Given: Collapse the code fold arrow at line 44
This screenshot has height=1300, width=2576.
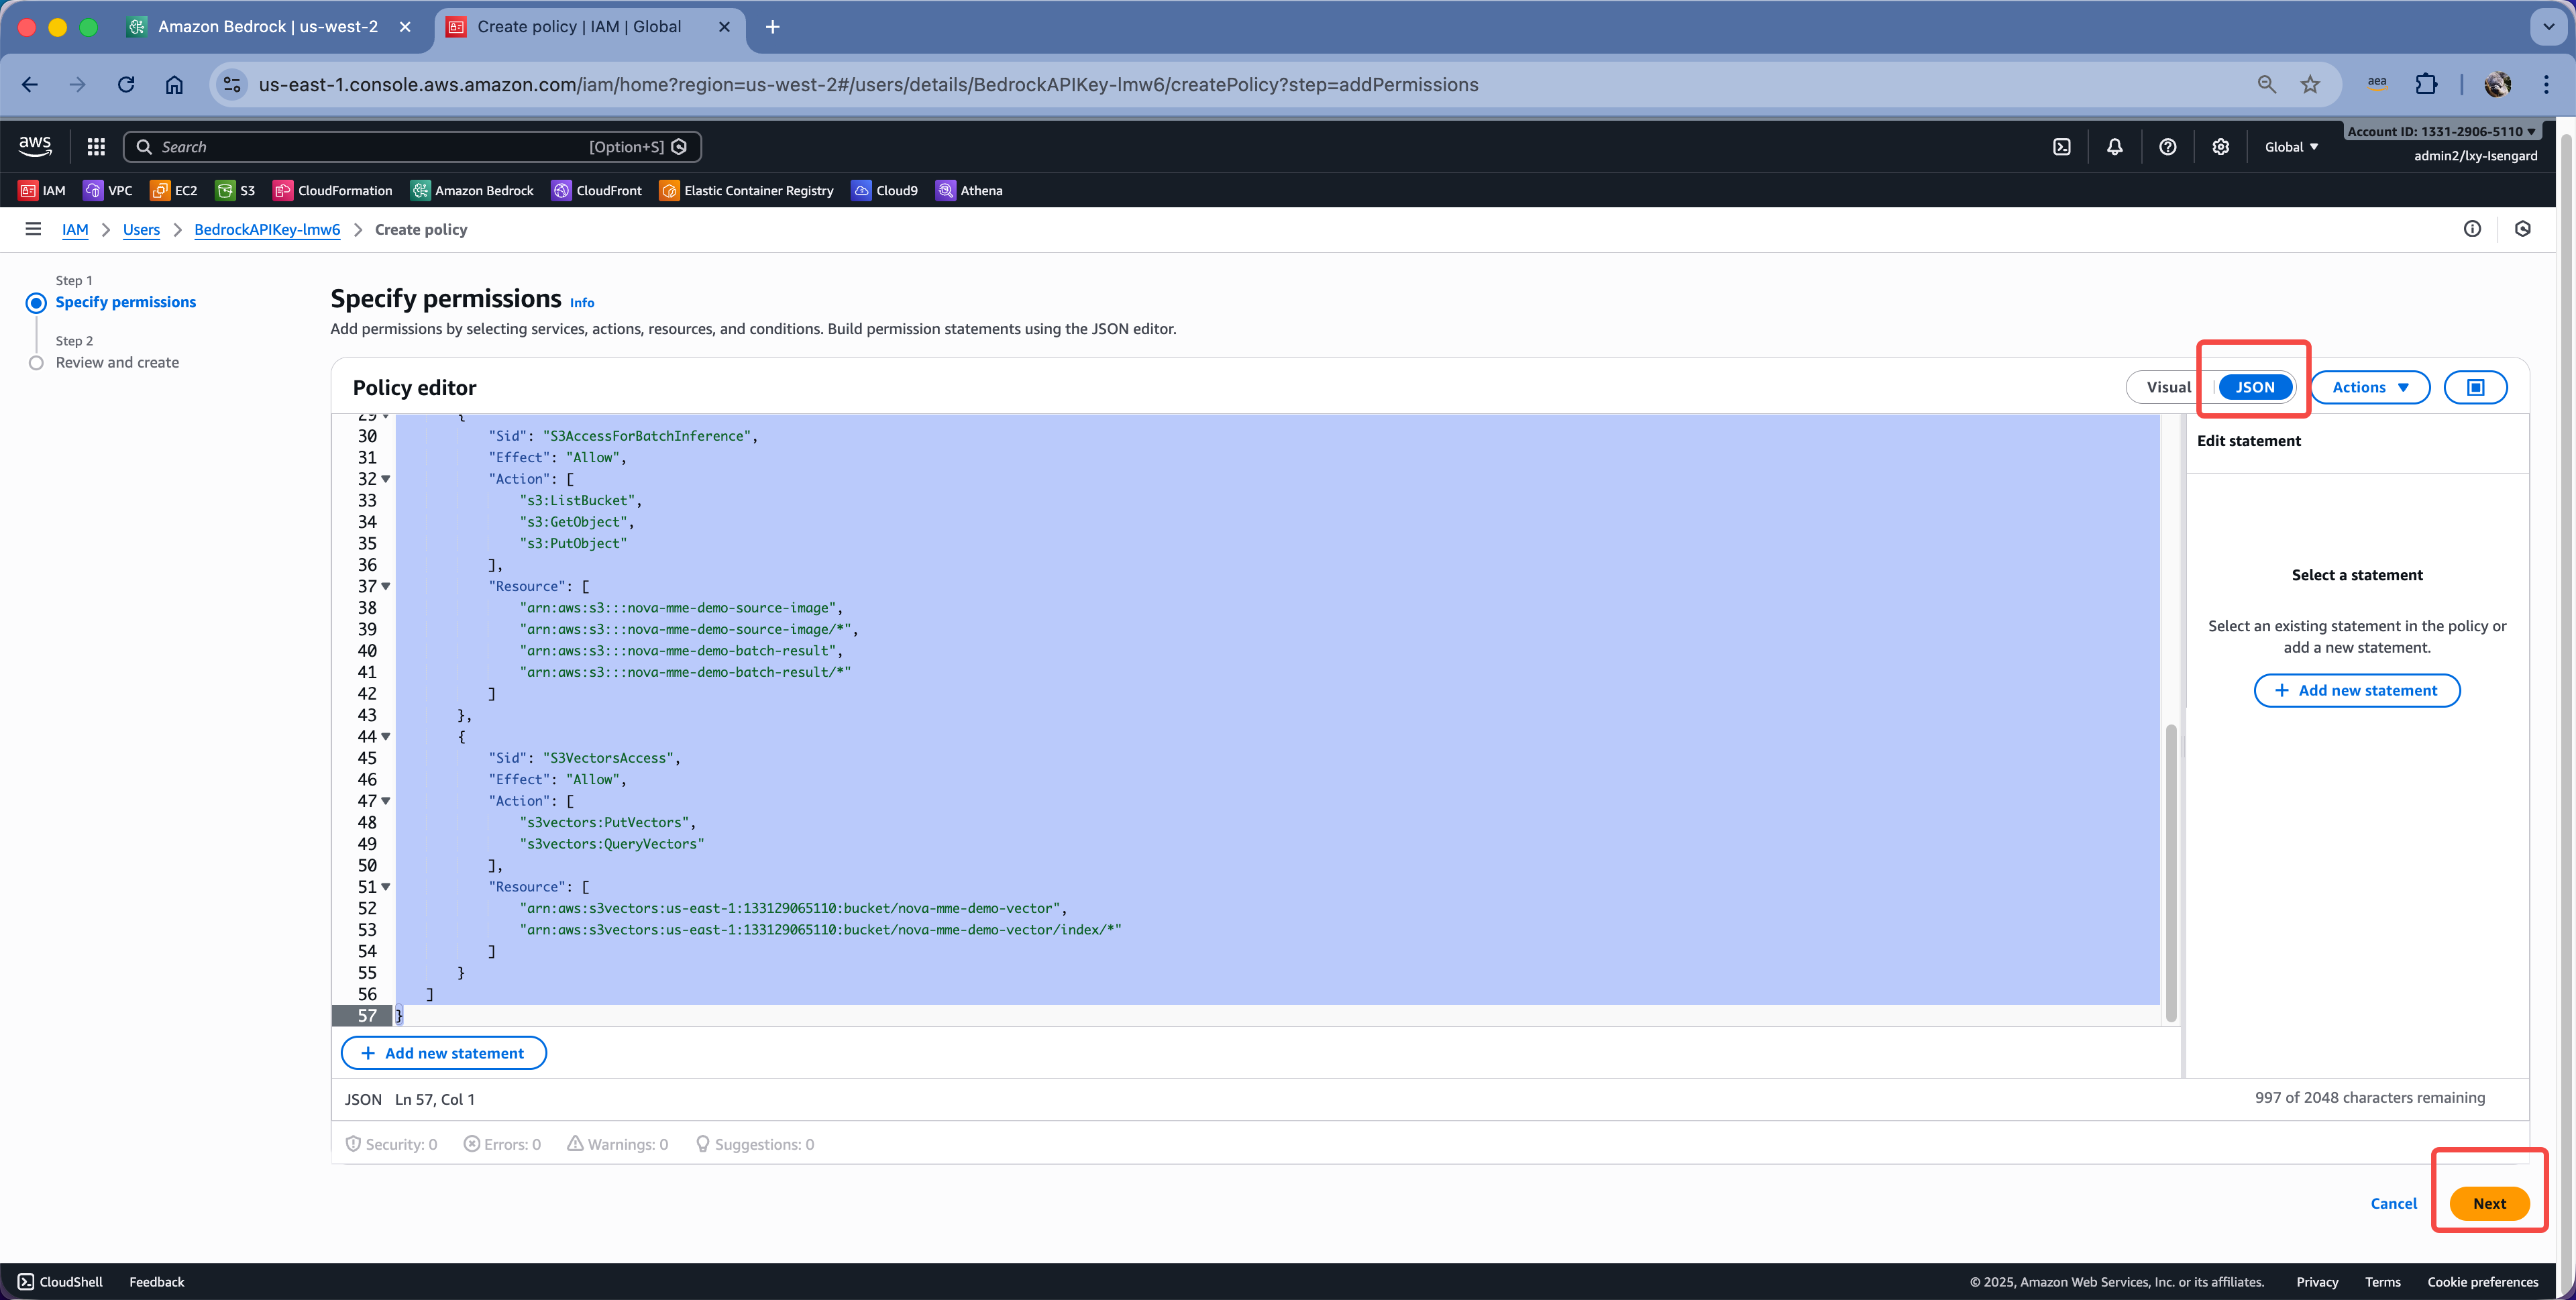Looking at the screenshot, I should click(386, 737).
